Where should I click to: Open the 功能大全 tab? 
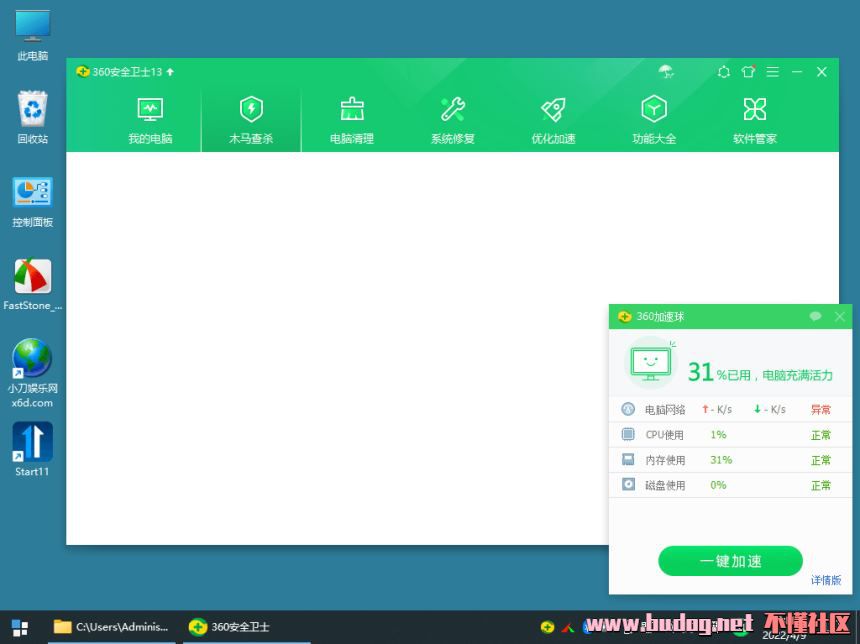pos(654,121)
